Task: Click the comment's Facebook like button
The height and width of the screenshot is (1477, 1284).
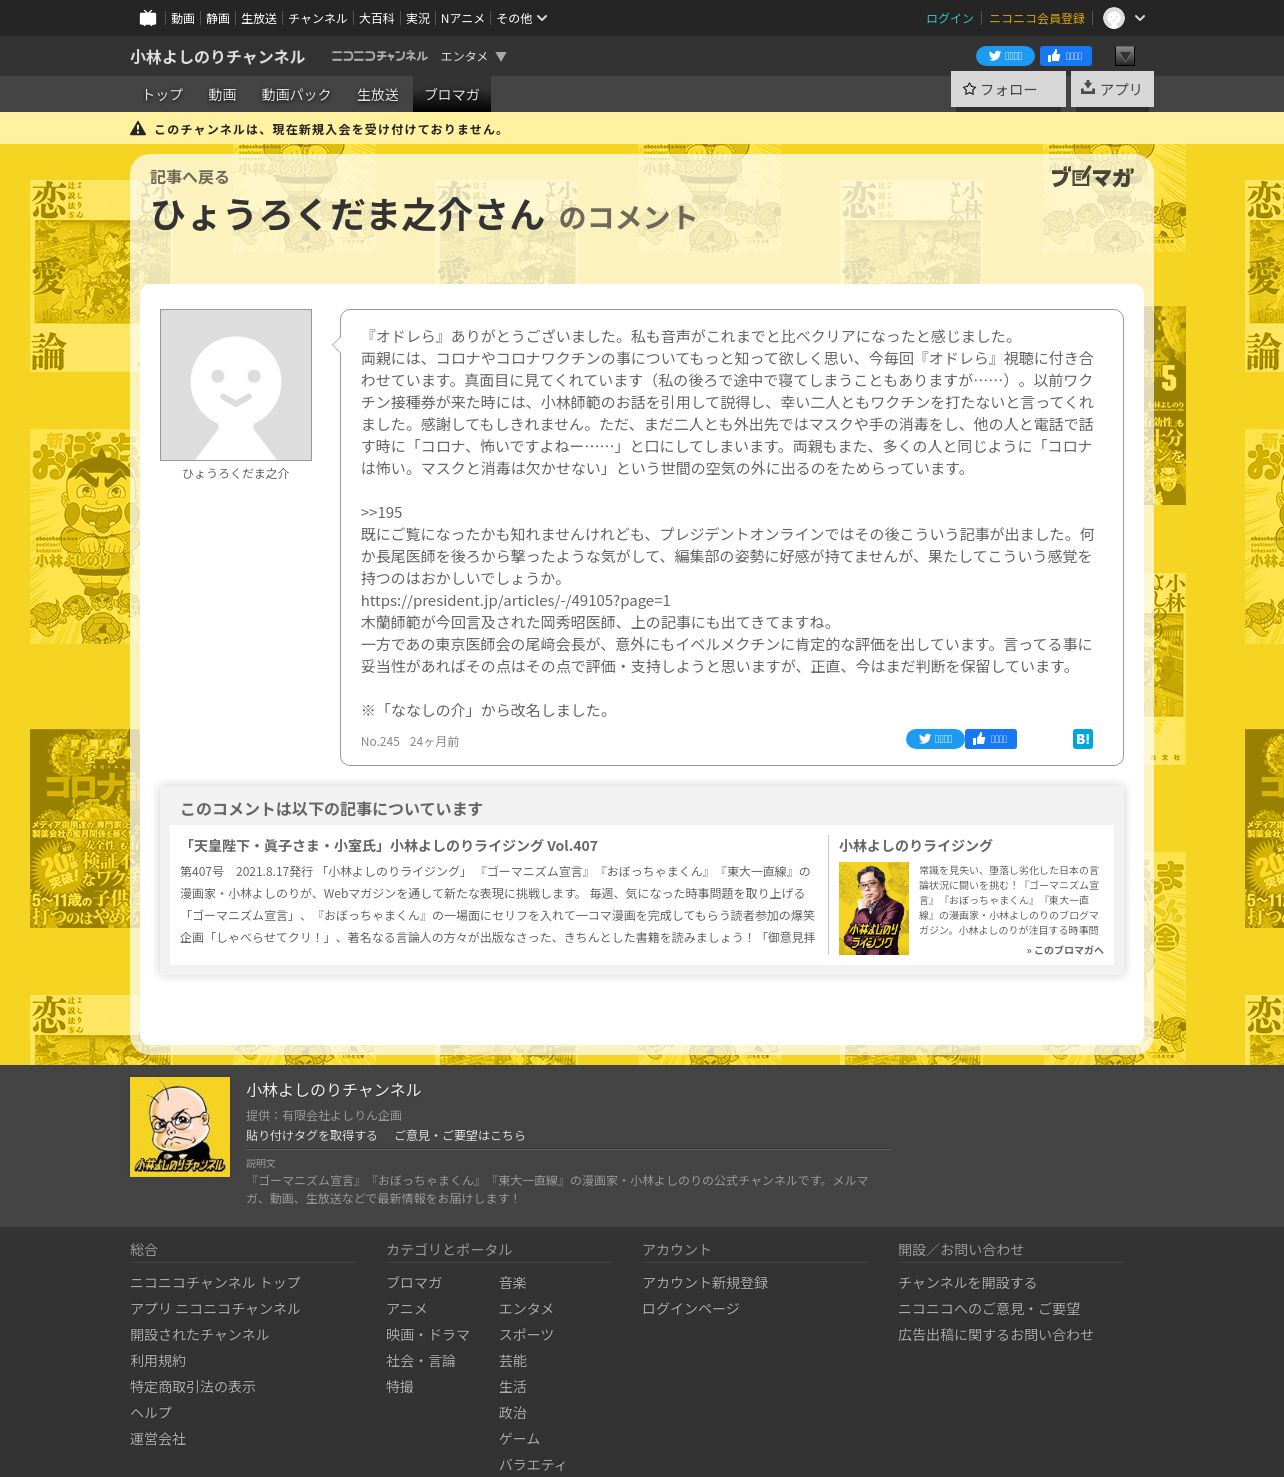Action: (991, 739)
